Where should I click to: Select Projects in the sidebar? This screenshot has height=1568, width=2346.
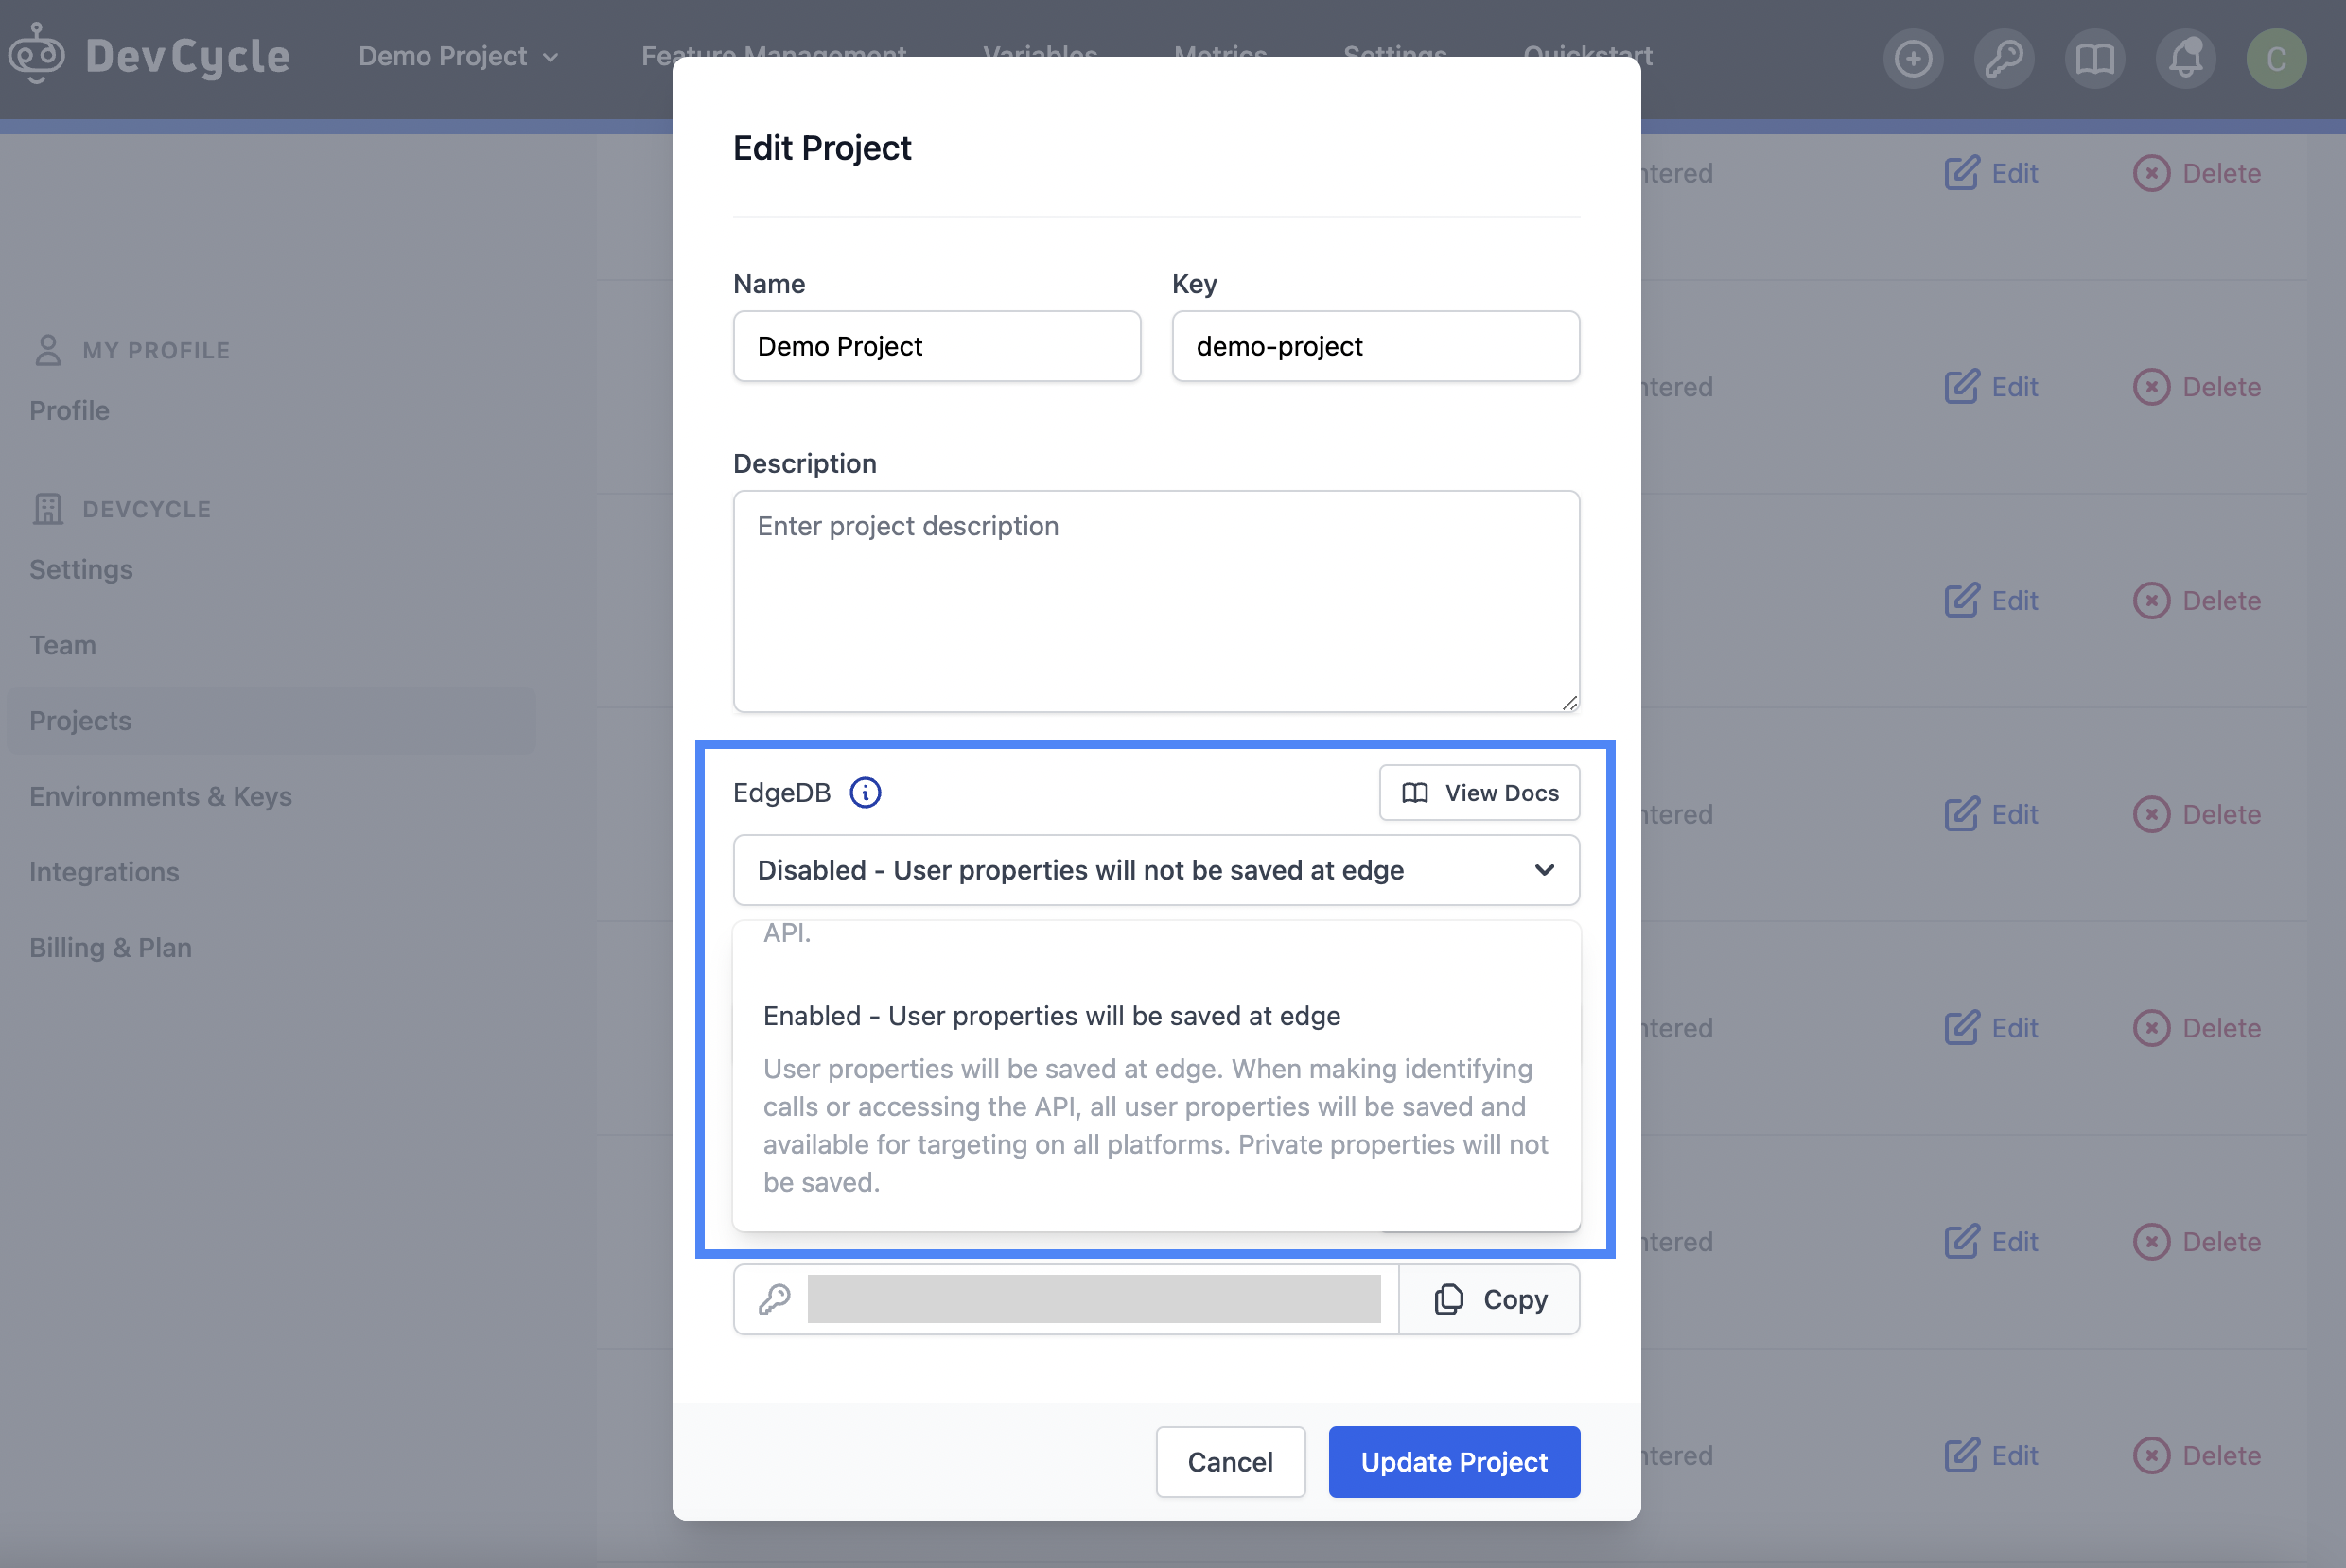pos(271,720)
